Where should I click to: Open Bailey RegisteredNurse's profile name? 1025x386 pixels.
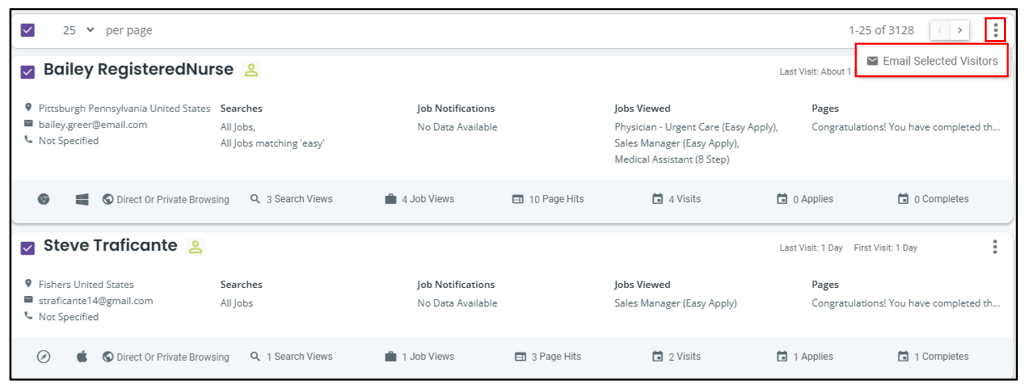tap(139, 69)
